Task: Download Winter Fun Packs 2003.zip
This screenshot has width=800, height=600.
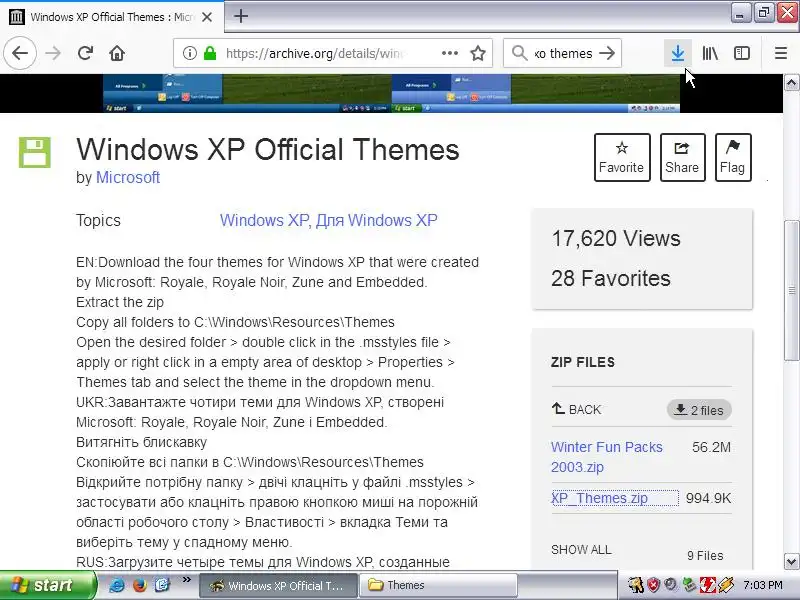Action: coord(606,457)
